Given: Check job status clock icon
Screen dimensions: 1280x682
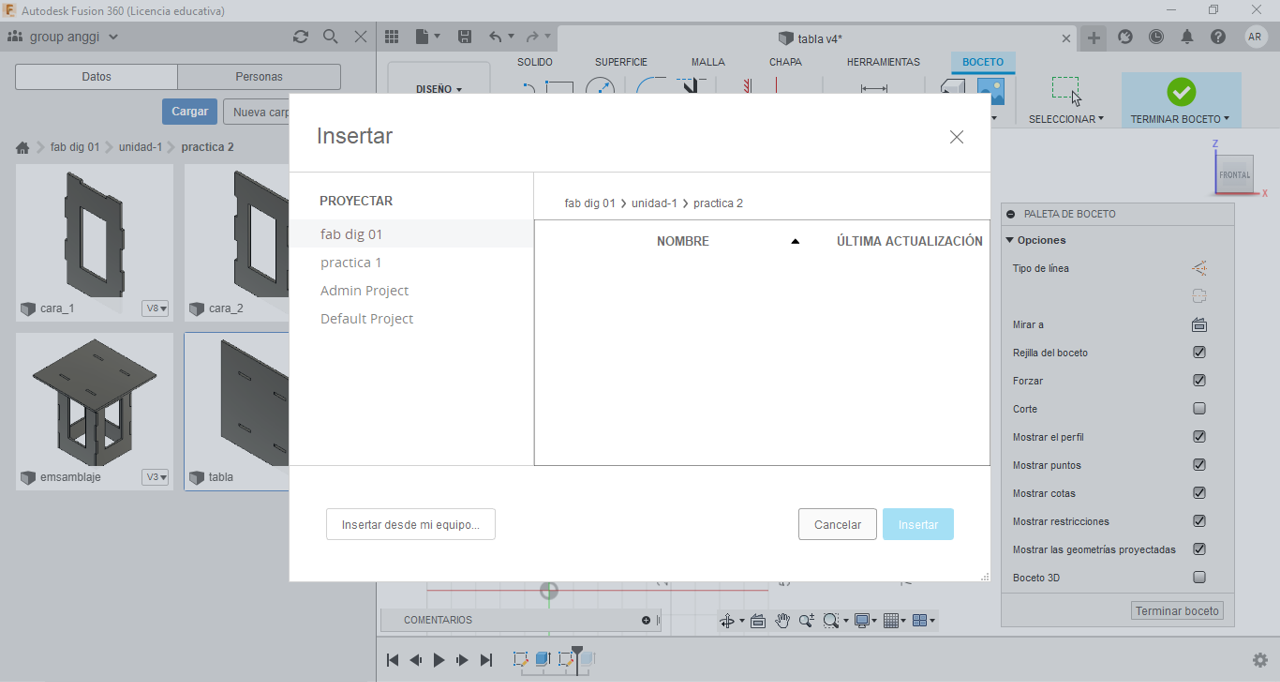Looking at the screenshot, I should tap(1157, 37).
